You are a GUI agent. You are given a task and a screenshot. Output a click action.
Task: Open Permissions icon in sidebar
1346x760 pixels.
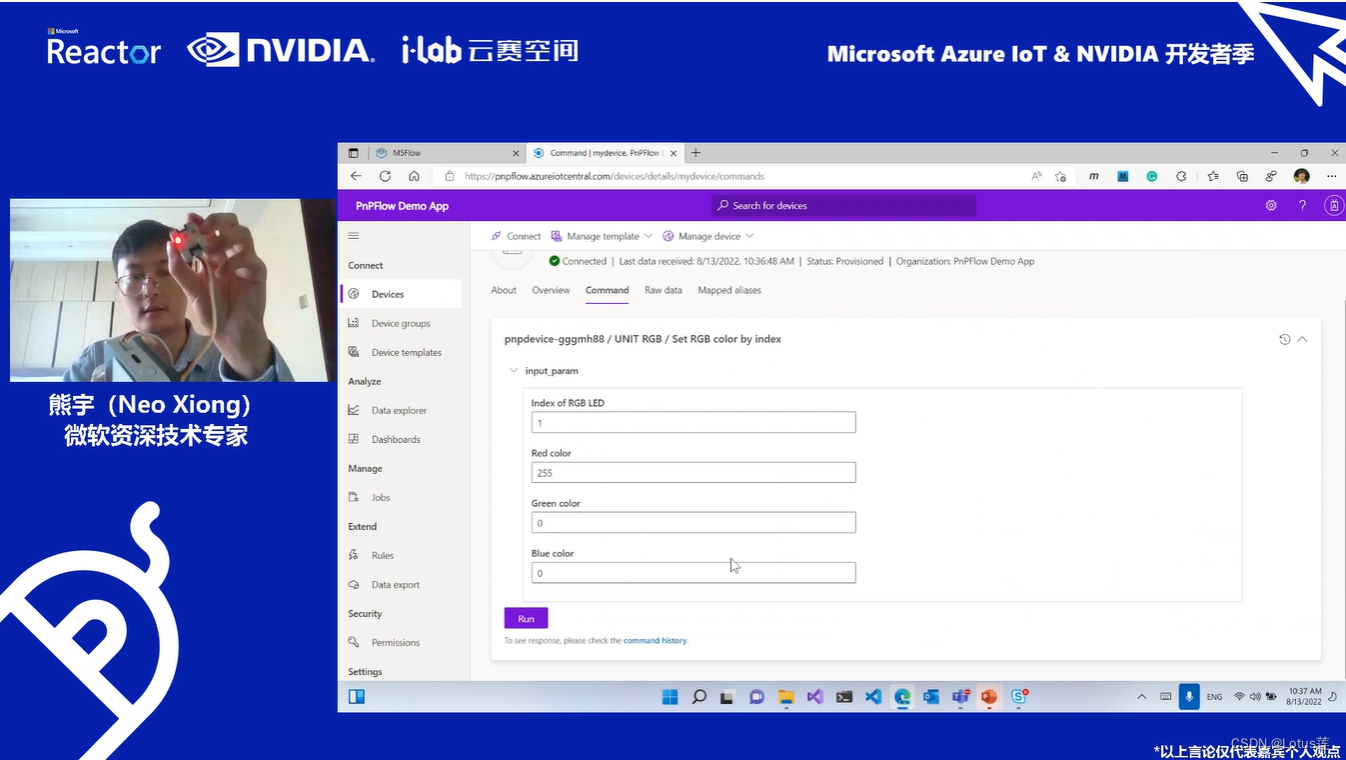pos(353,642)
